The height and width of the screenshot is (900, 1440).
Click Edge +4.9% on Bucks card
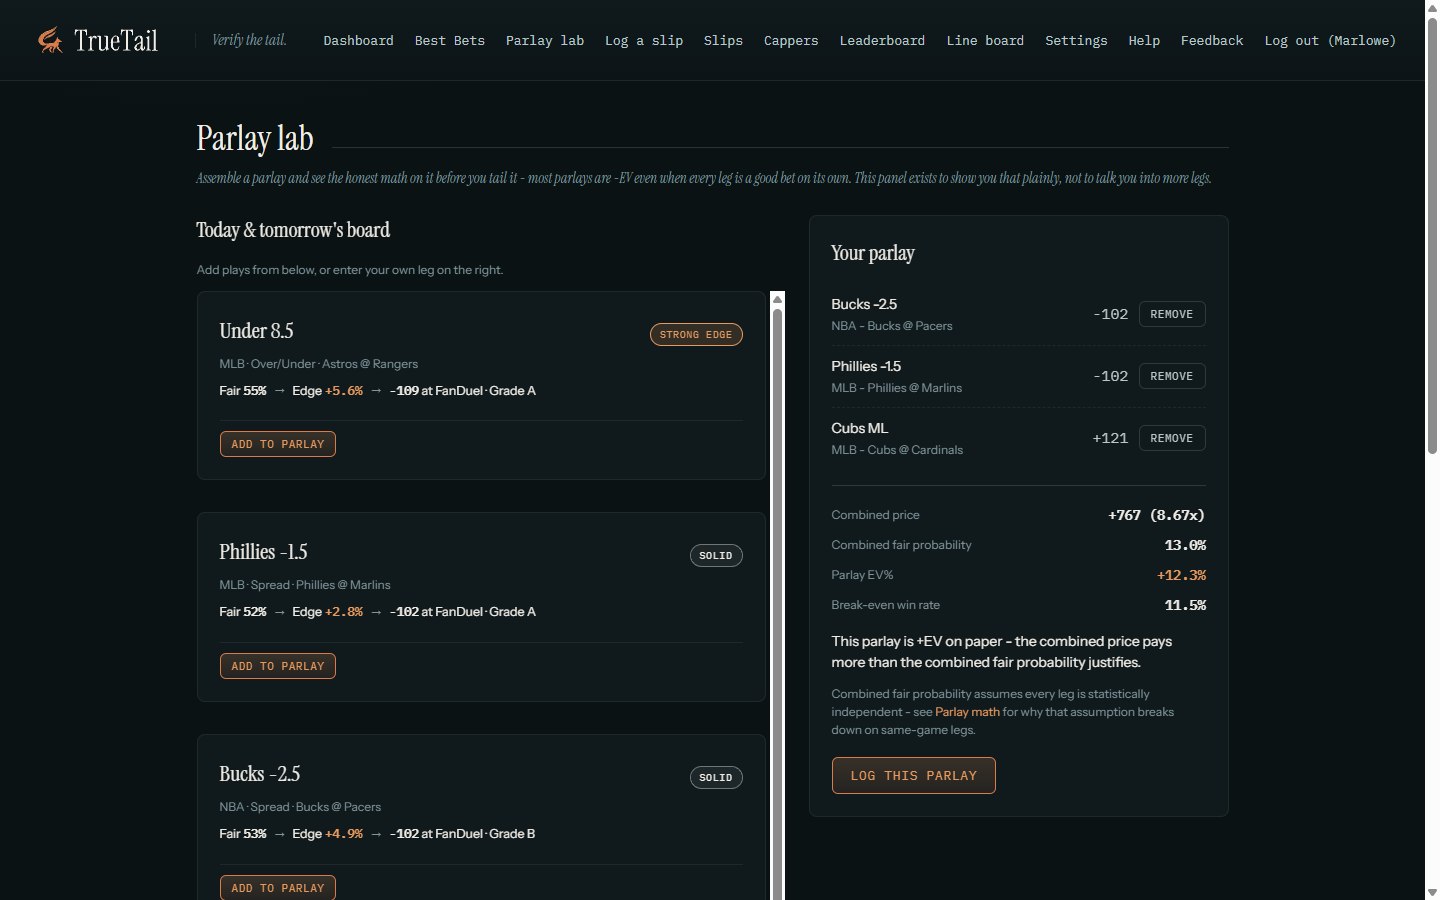(x=327, y=834)
